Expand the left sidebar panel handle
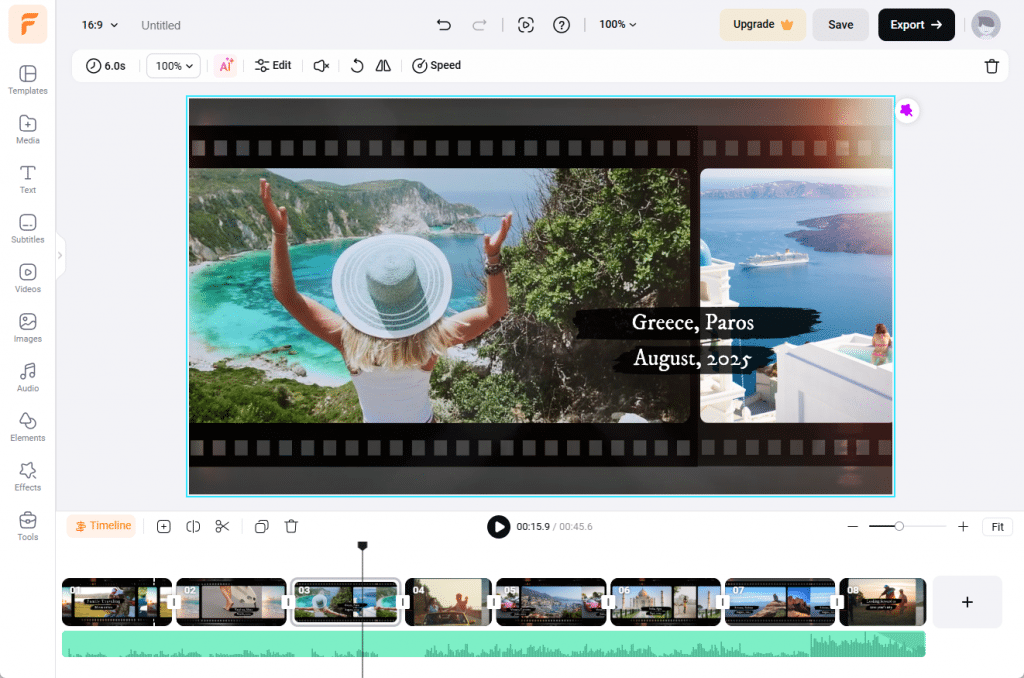 pos(60,255)
